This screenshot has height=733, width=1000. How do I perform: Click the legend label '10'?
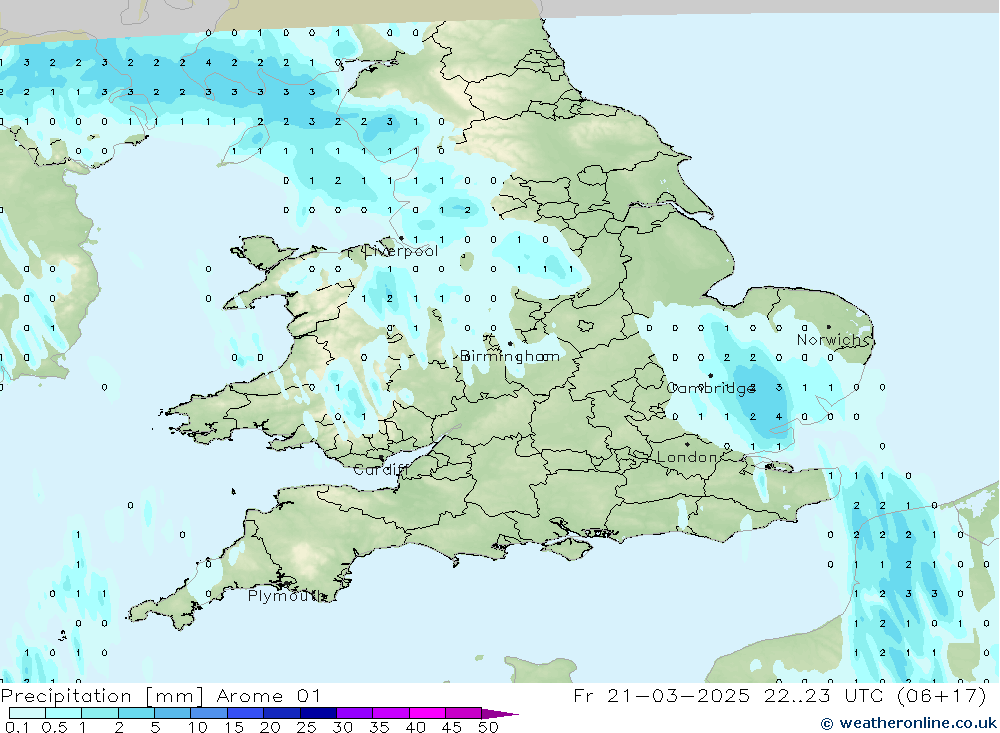tap(198, 727)
